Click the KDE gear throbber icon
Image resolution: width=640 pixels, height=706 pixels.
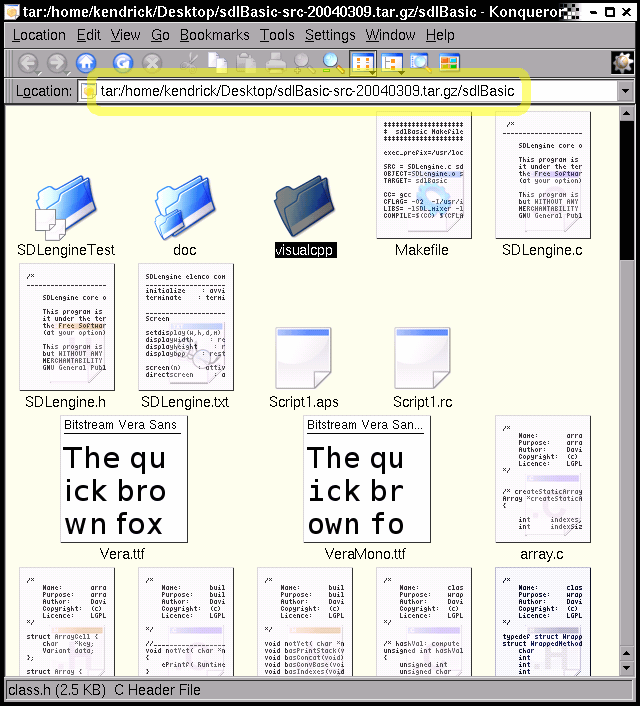pyautogui.click(x=622, y=62)
